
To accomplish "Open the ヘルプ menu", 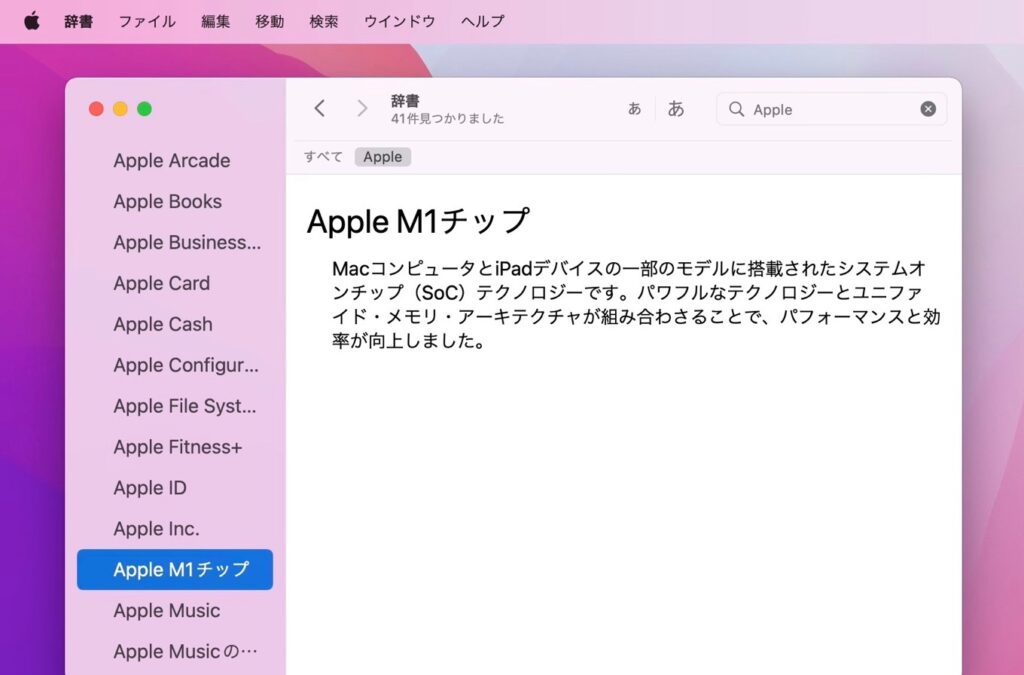I will pos(483,22).
